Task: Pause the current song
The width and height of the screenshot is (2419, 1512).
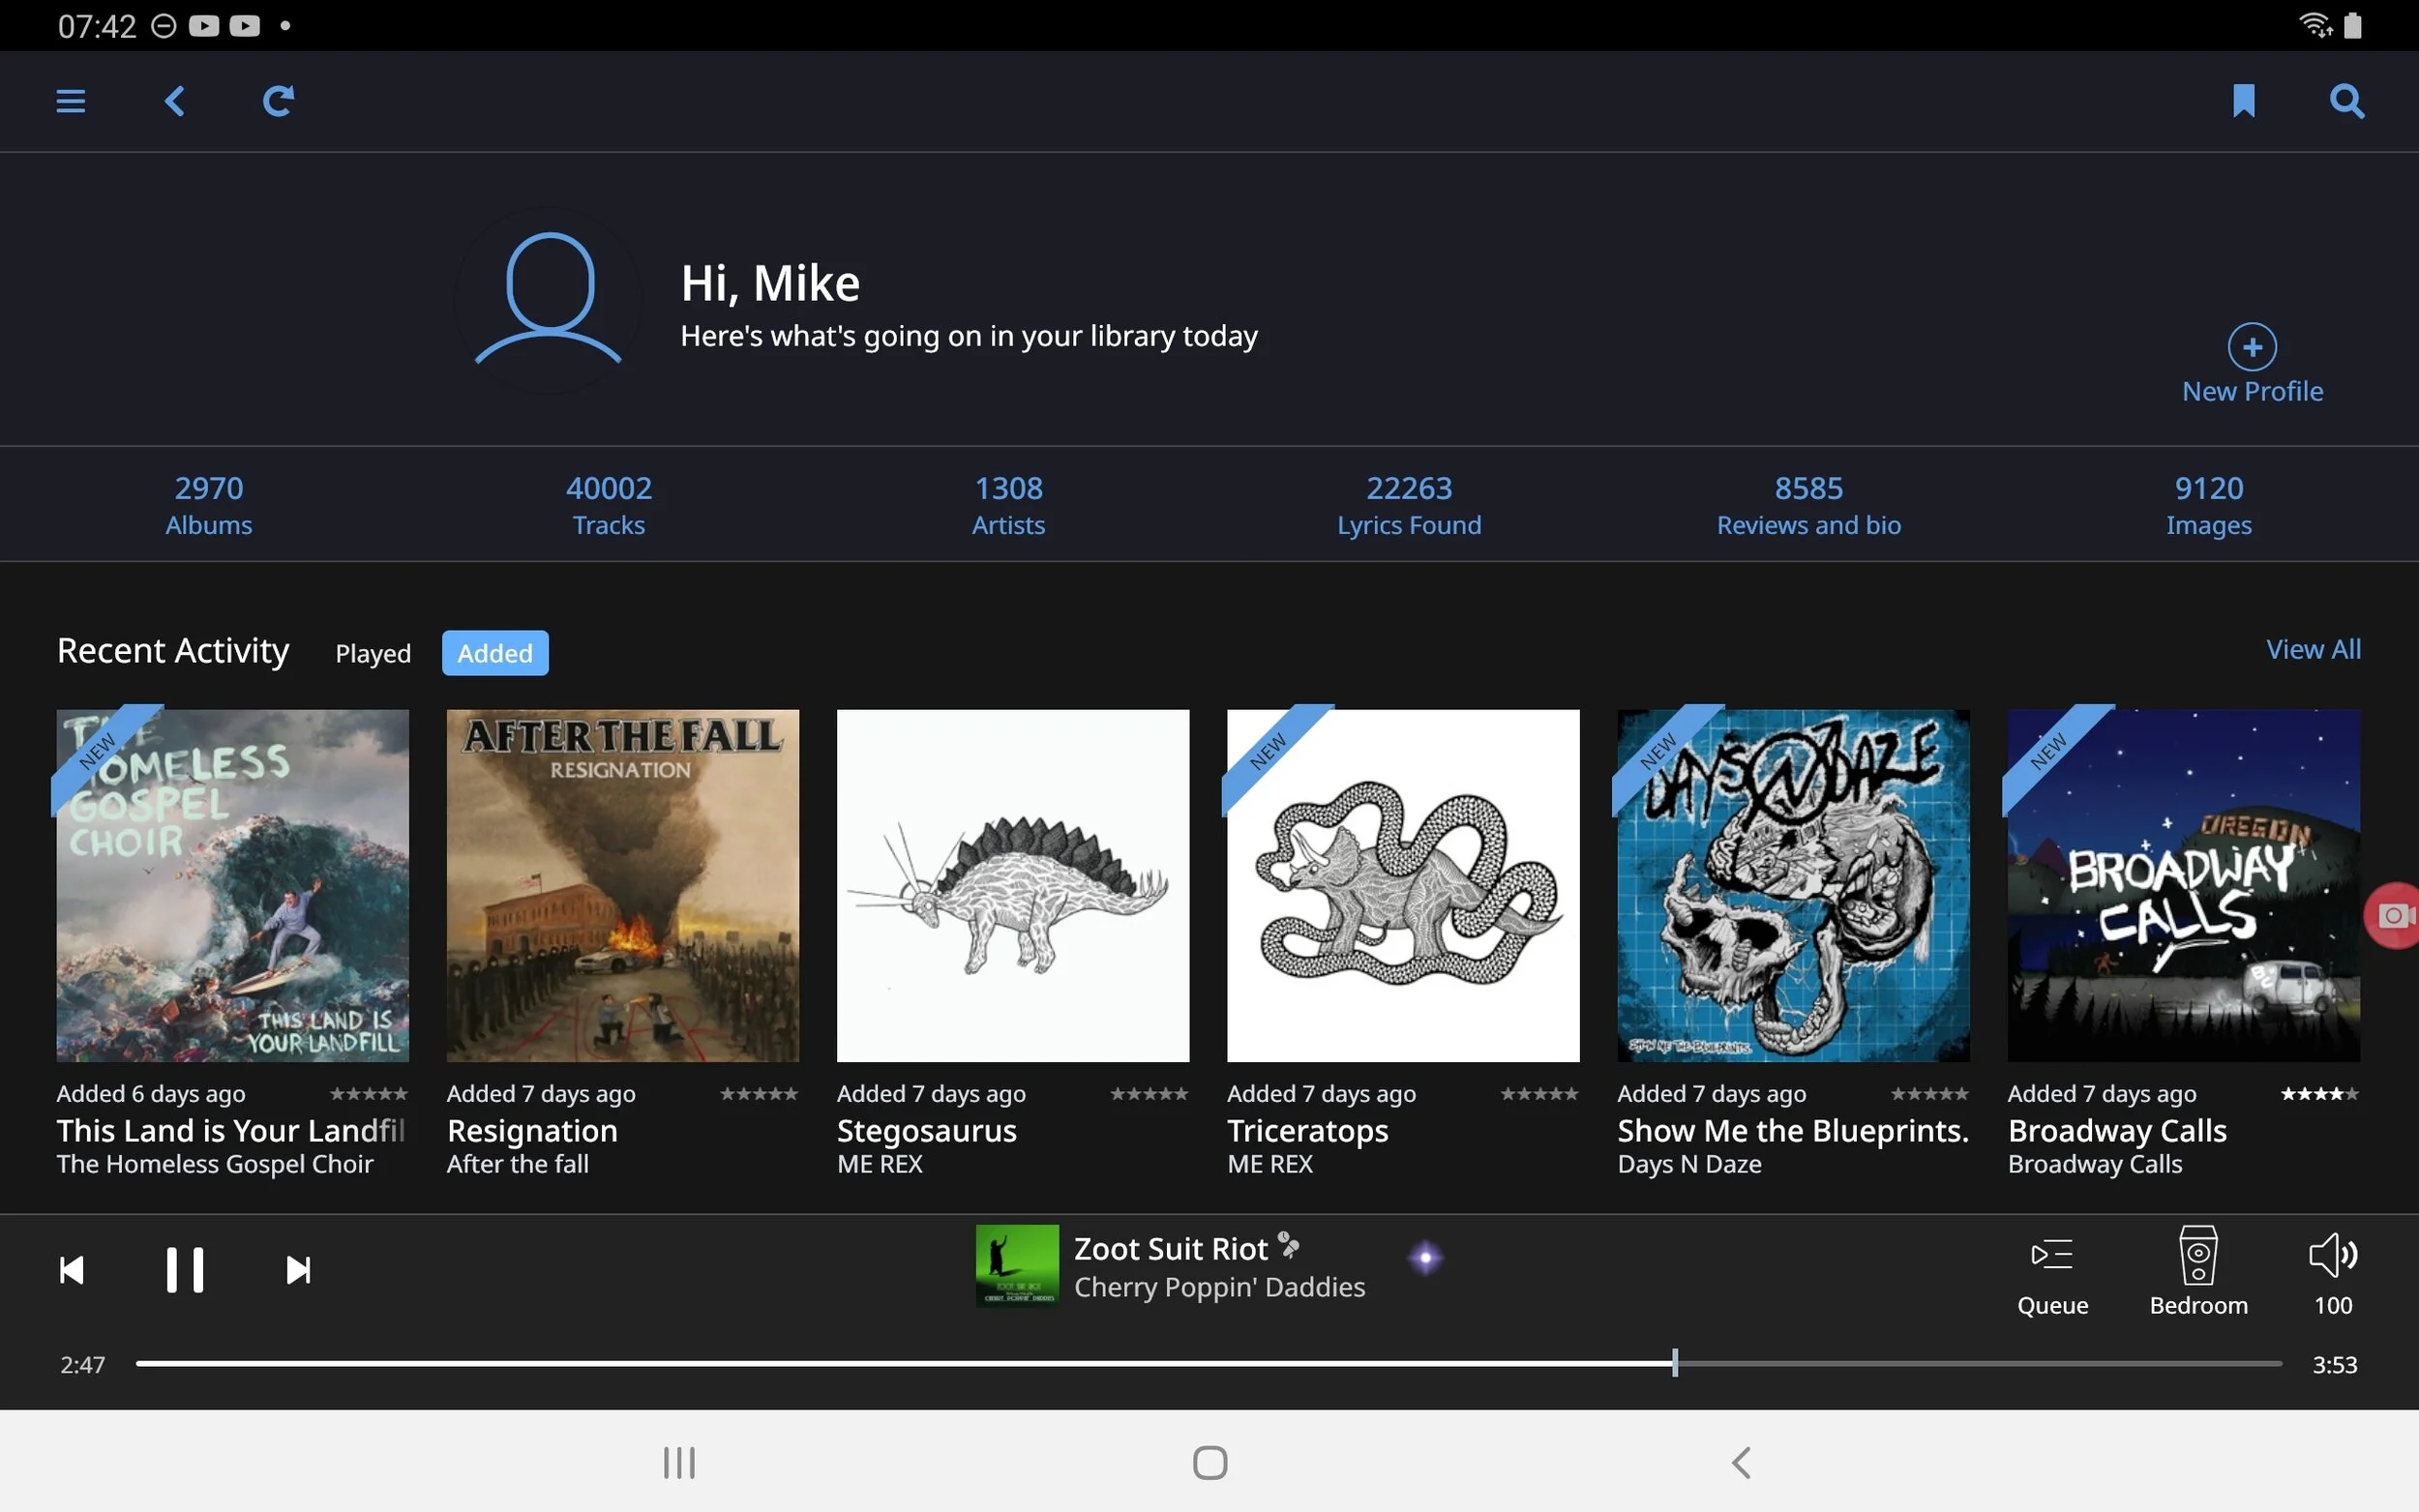Action: pos(185,1270)
